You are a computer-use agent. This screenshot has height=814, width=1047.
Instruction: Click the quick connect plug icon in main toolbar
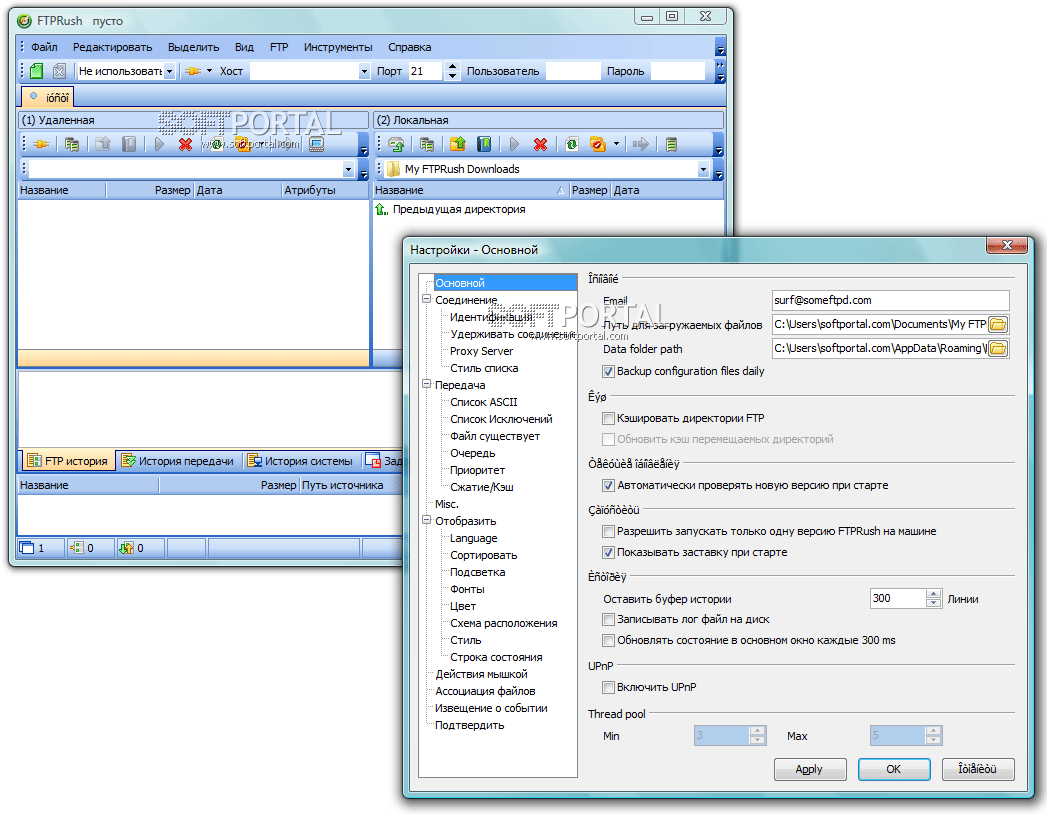193,71
